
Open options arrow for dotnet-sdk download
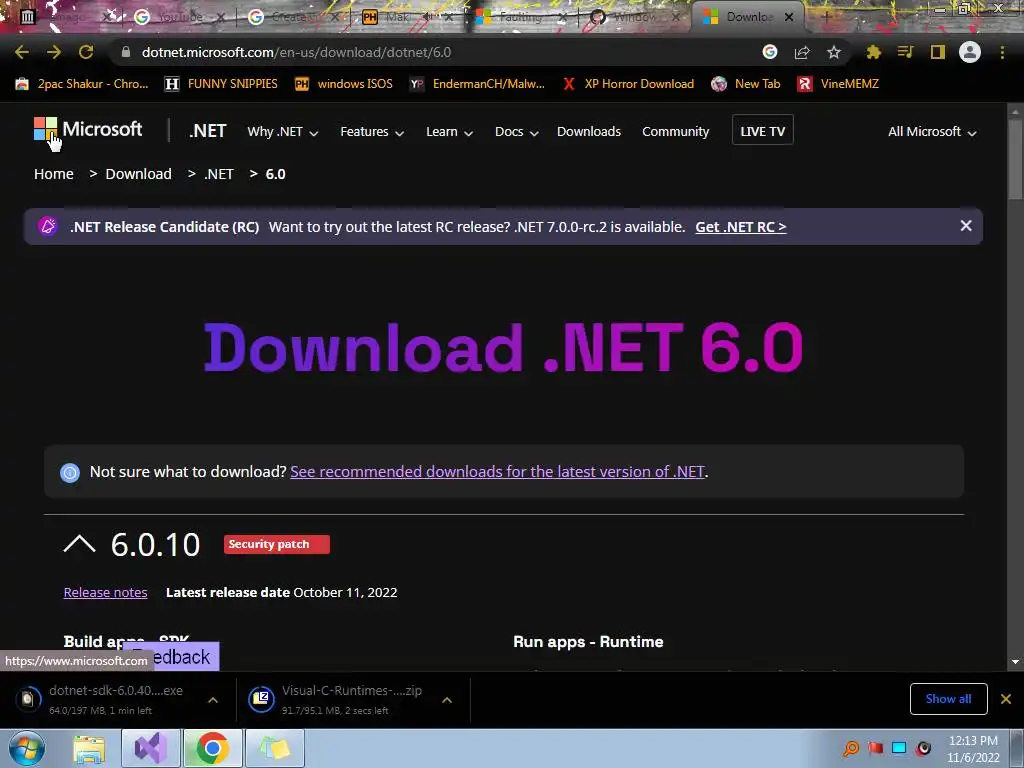pyautogui.click(x=213, y=700)
